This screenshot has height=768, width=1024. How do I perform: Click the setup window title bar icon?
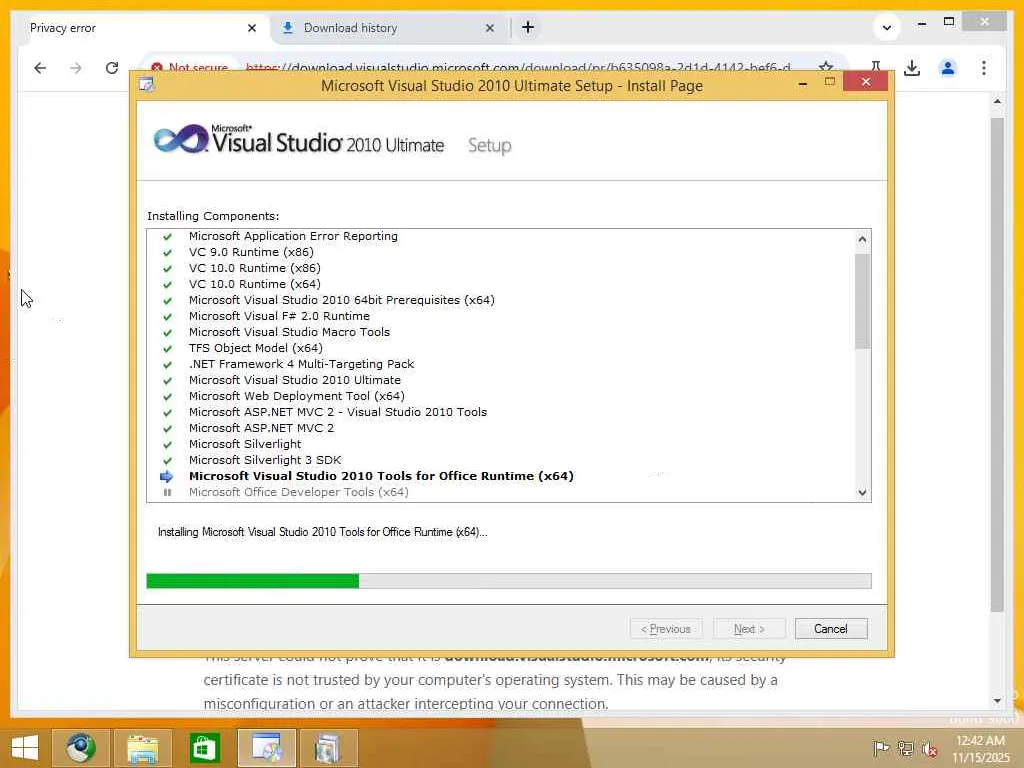pos(147,85)
